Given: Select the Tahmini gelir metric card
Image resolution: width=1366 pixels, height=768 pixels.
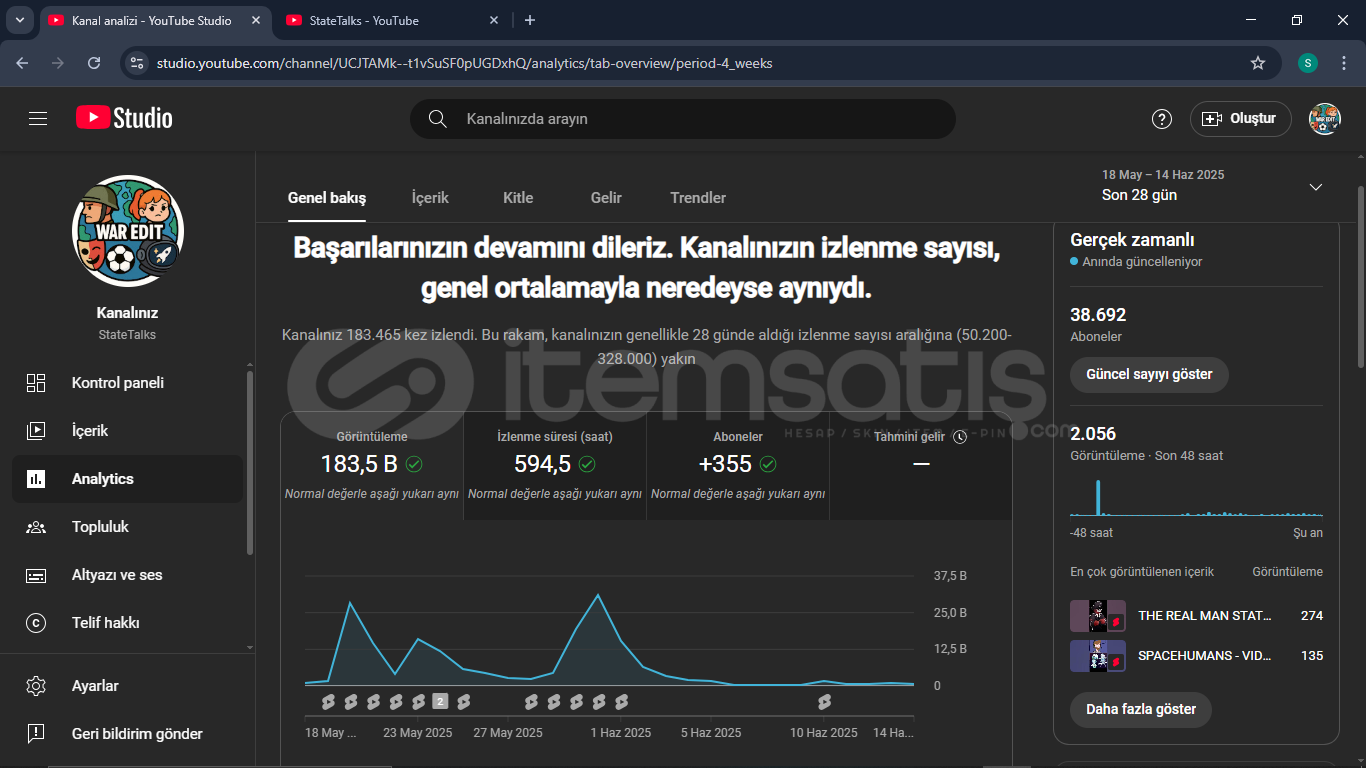Looking at the screenshot, I should click(x=921, y=466).
